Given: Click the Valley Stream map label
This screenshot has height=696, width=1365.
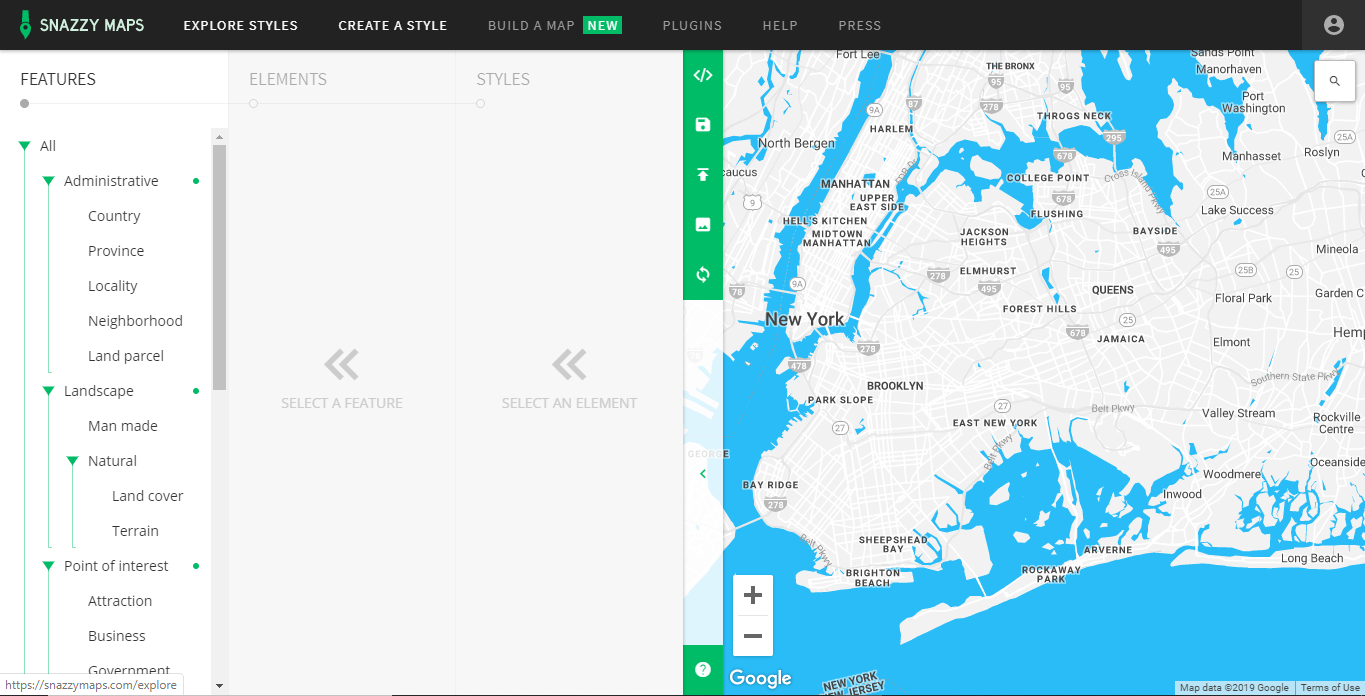Looking at the screenshot, I should click(1238, 413).
